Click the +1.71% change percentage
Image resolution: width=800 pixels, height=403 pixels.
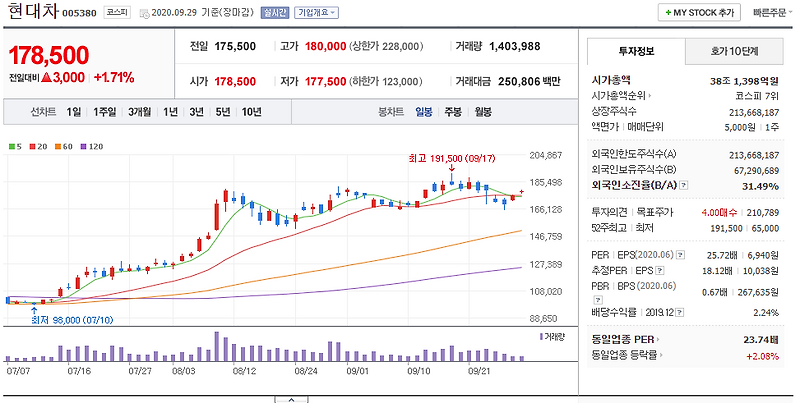pos(114,78)
